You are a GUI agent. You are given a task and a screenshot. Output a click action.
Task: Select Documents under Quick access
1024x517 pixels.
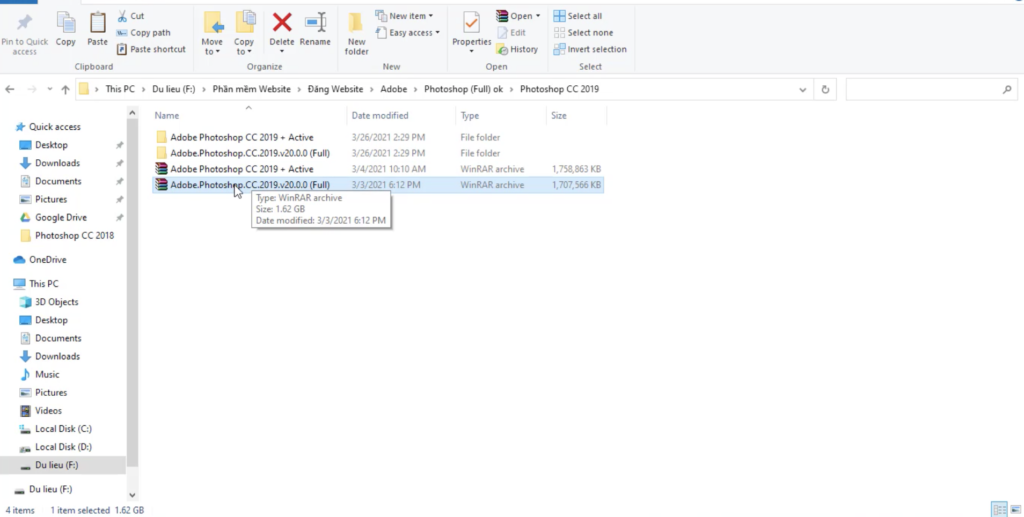(x=57, y=181)
